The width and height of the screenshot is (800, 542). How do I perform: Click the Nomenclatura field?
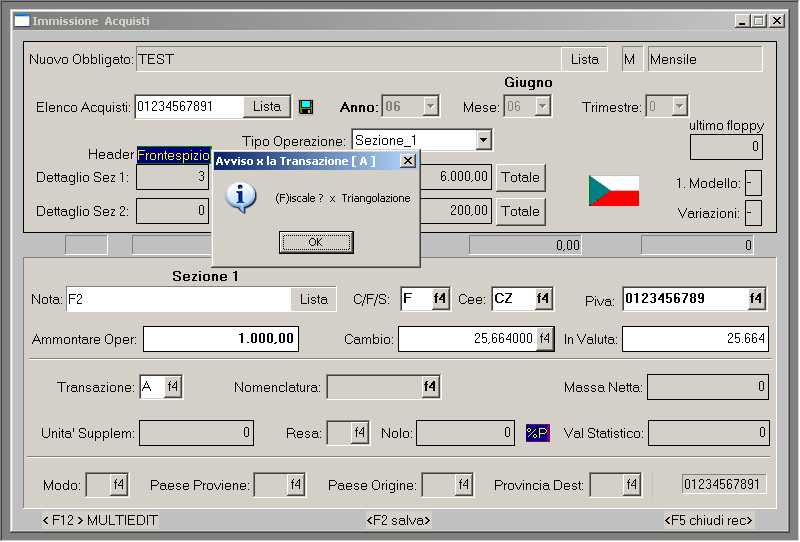point(374,387)
